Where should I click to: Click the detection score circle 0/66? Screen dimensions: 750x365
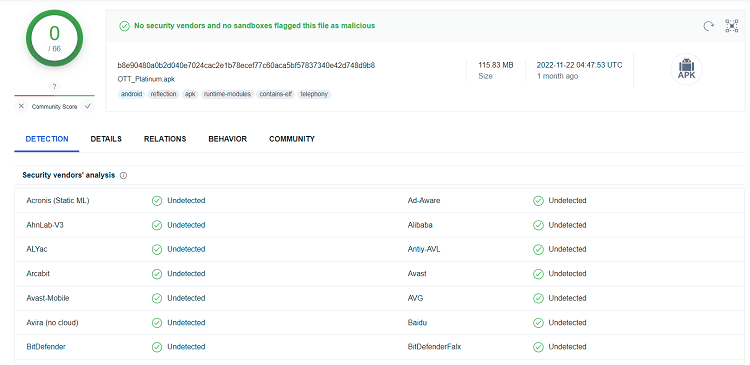click(55, 39)
